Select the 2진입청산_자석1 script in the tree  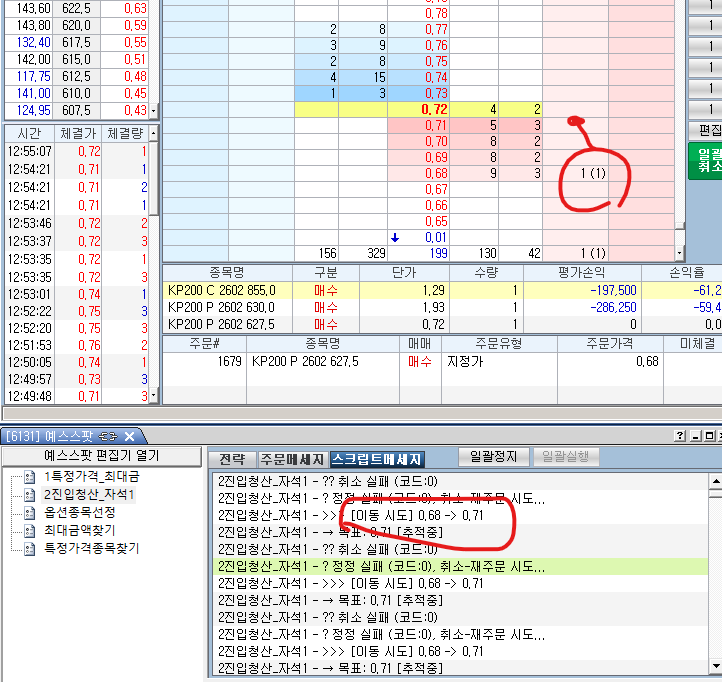click(88, 494)
